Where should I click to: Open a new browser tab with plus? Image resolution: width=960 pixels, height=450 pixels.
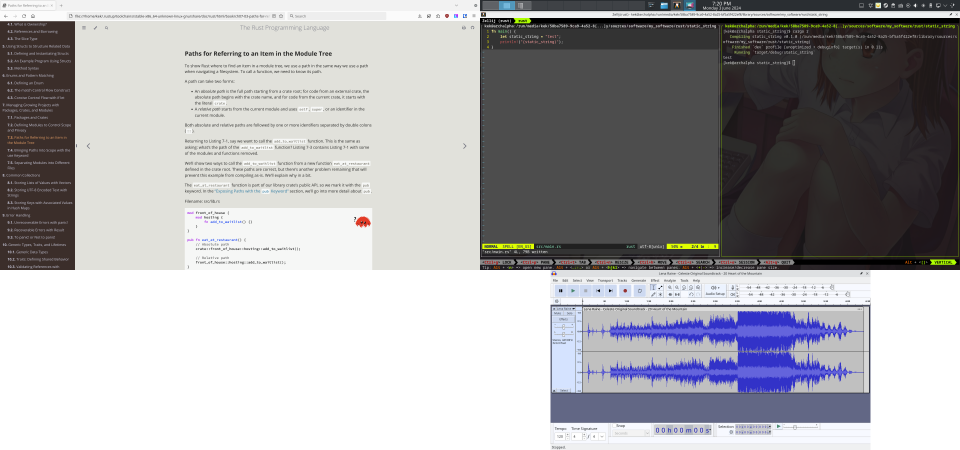pyautogui.click(x=61, y=5)
